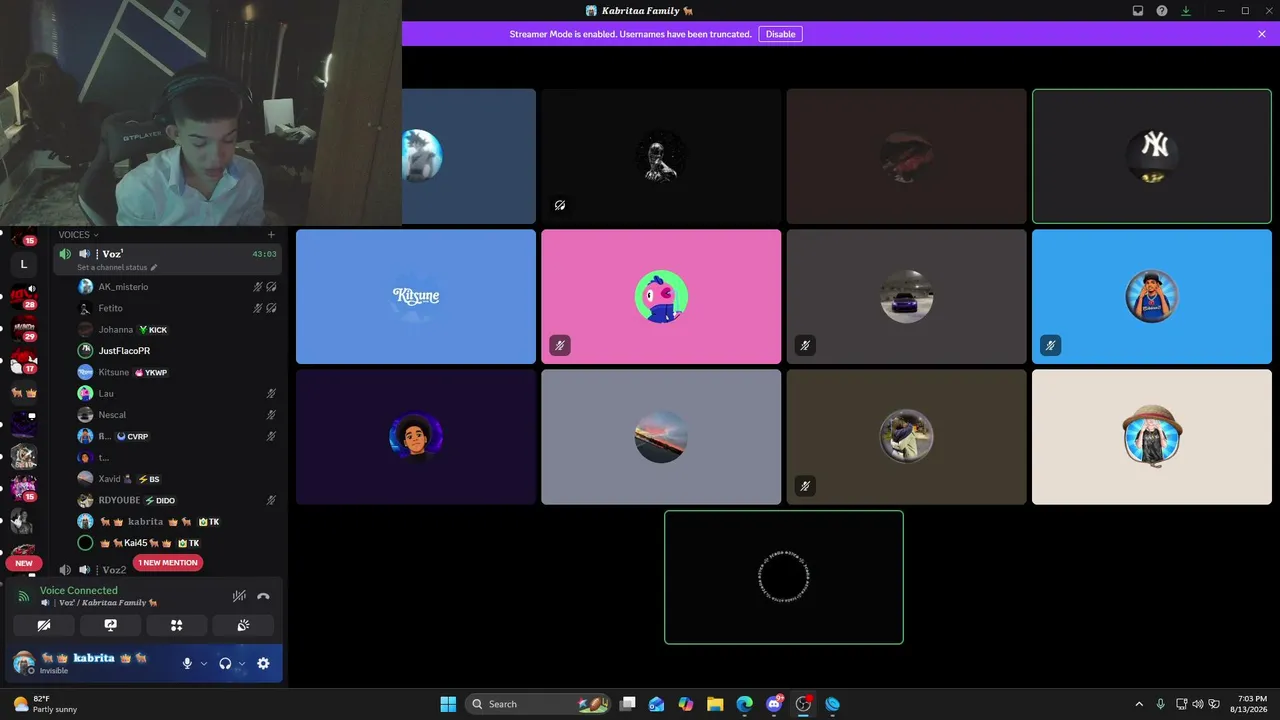Focus the NY Yankees logo tile
The width and height of the screenshot is (1280, 720).
point(1152,156)
